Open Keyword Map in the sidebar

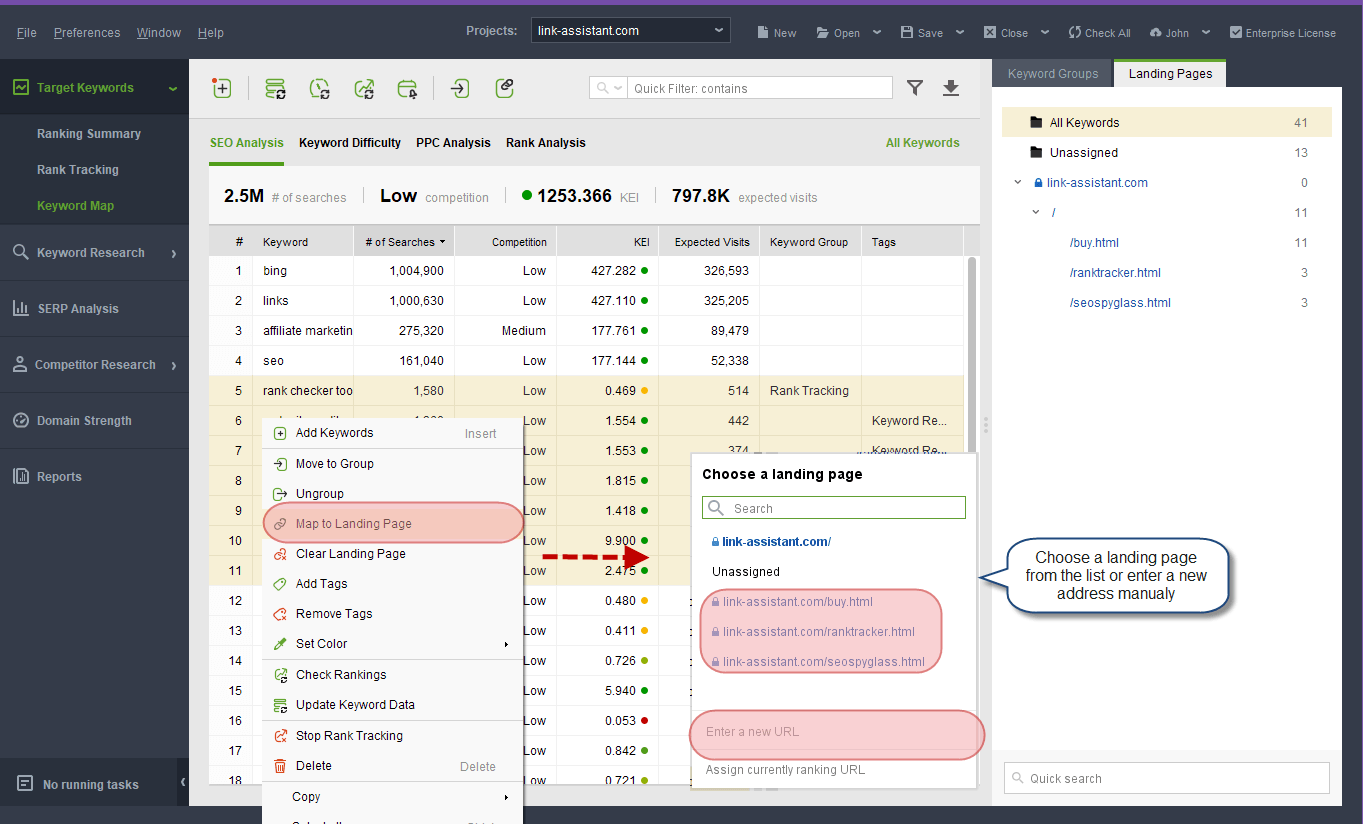pyautogui.click(x=76, y=206)
